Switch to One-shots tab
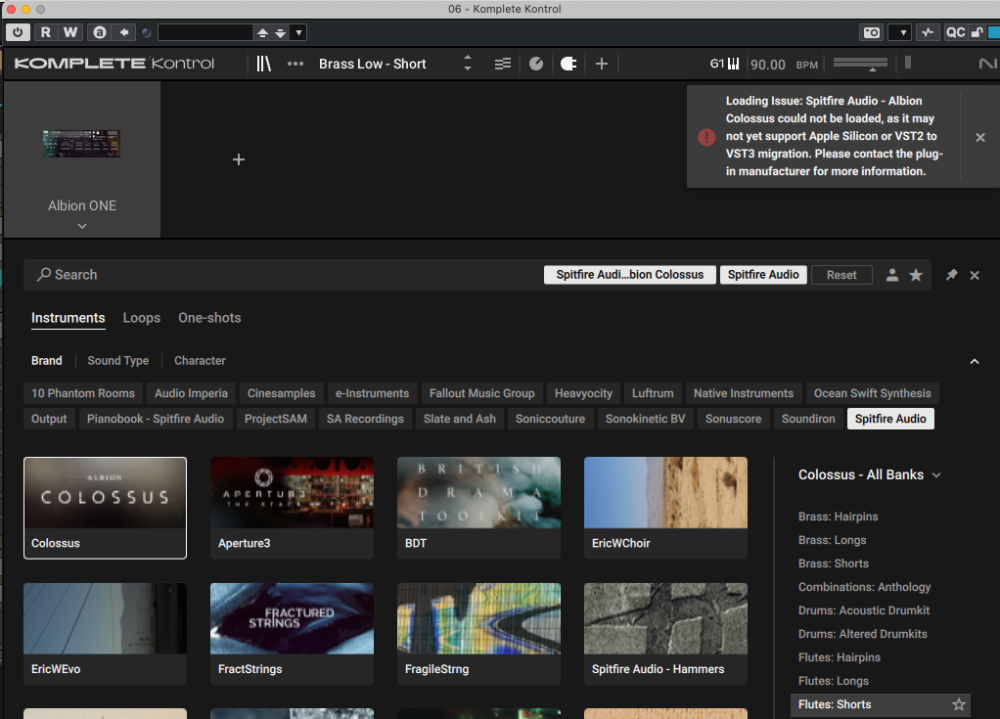Image resolution: width=1000 pixels, height=719 pixels. (x=209, y=318)
